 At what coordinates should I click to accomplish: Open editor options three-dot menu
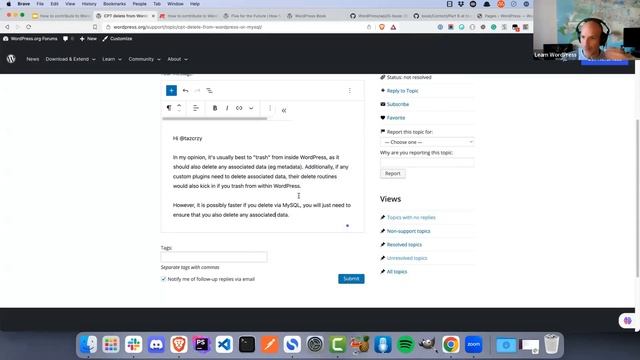(x=349, y=91)
